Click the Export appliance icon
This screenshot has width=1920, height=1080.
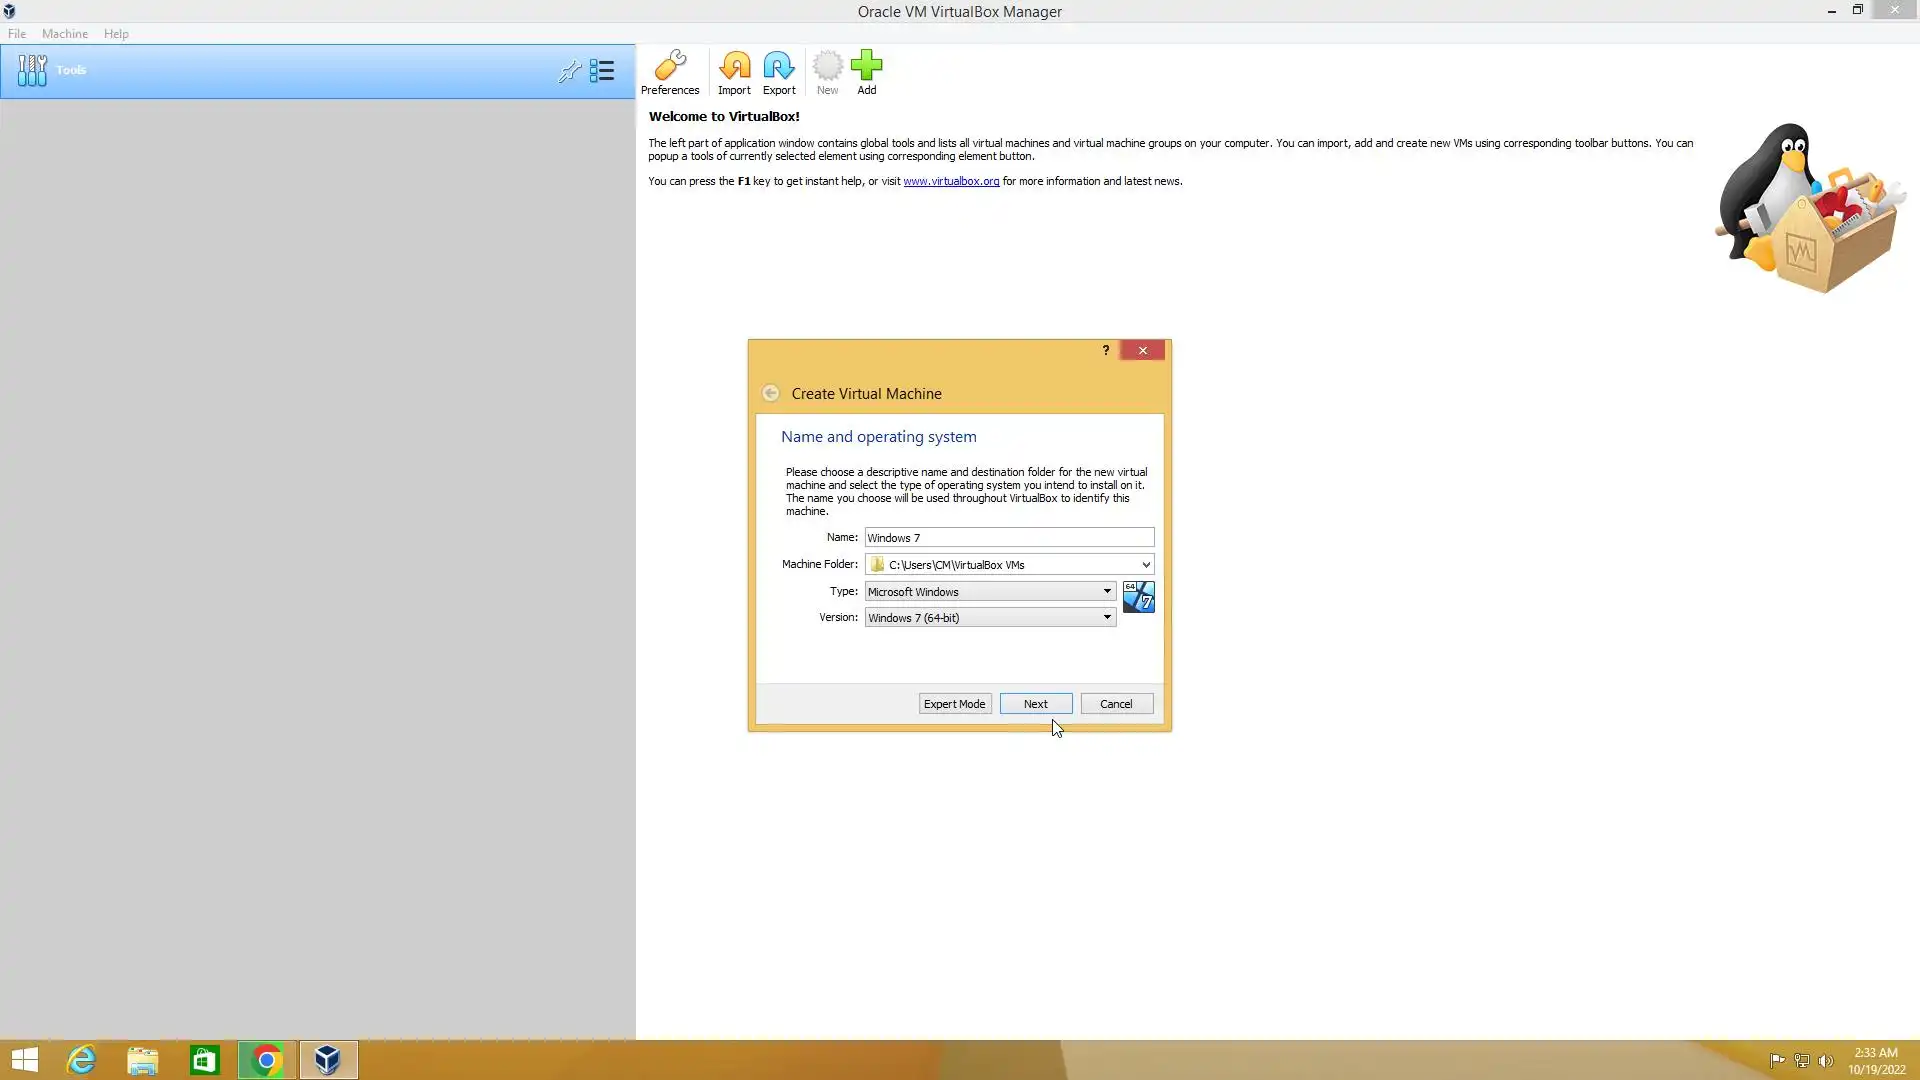click(x=779, y=72)
